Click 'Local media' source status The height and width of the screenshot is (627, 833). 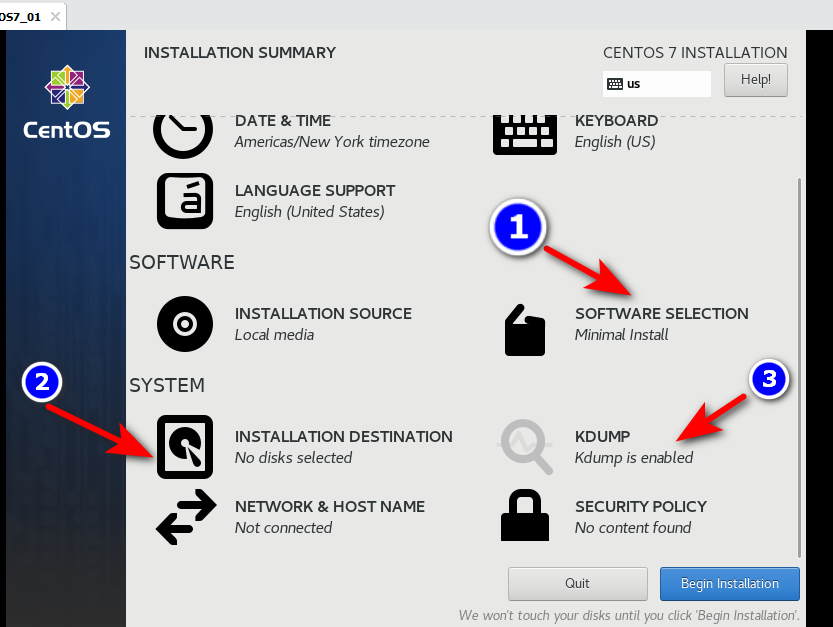[274, 335]
